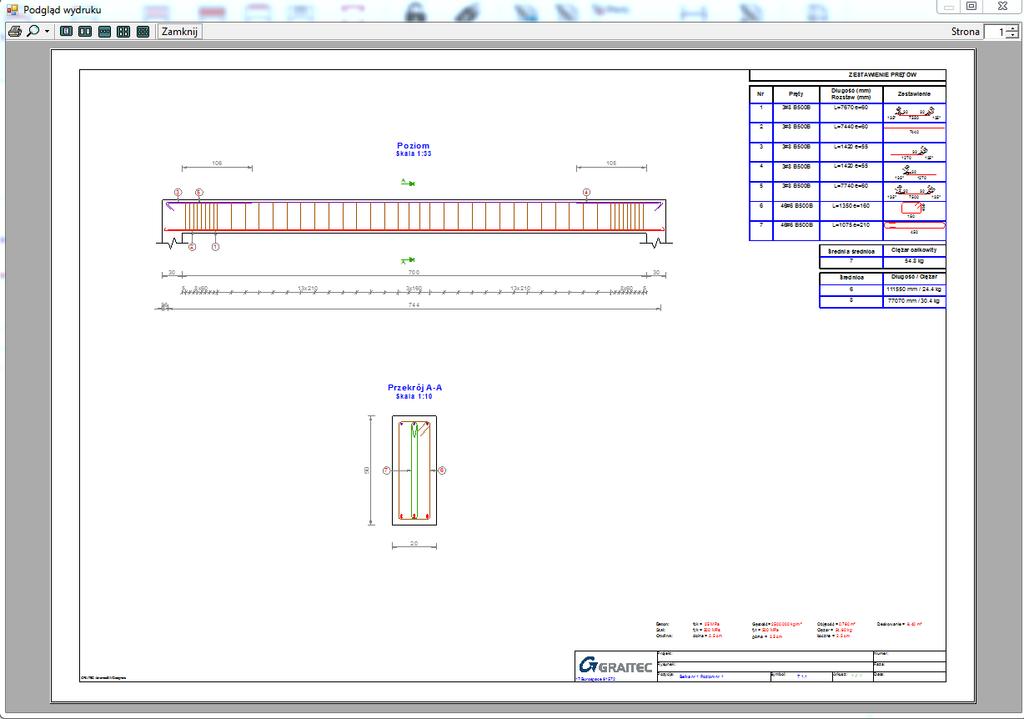Click the '54.8 kg' total weight cell
1024x719 pixels.
914,261
